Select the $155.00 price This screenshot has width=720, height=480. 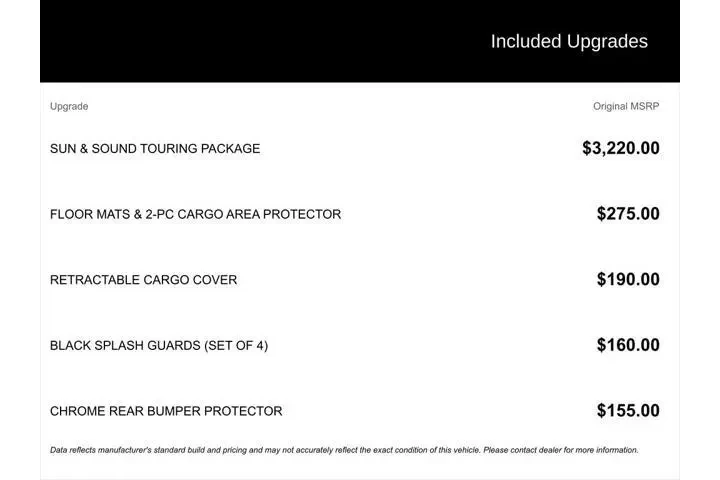pyautogui.click(x=628, y=411)
